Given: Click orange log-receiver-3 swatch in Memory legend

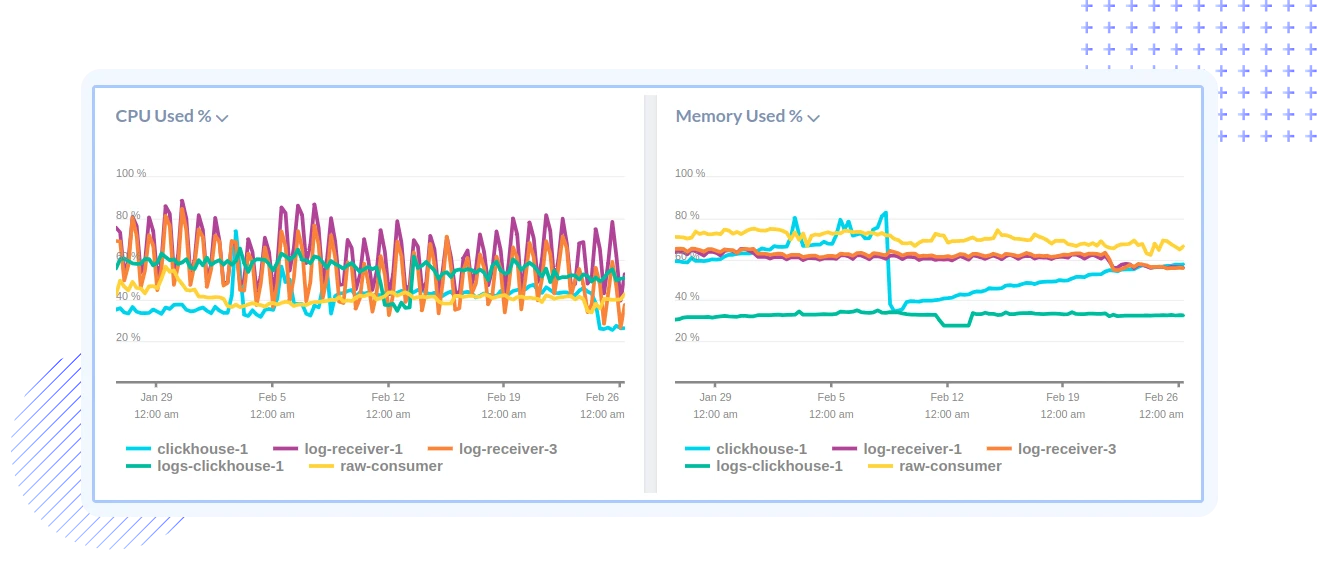Looking at the screenshot, I should (999, 449).
